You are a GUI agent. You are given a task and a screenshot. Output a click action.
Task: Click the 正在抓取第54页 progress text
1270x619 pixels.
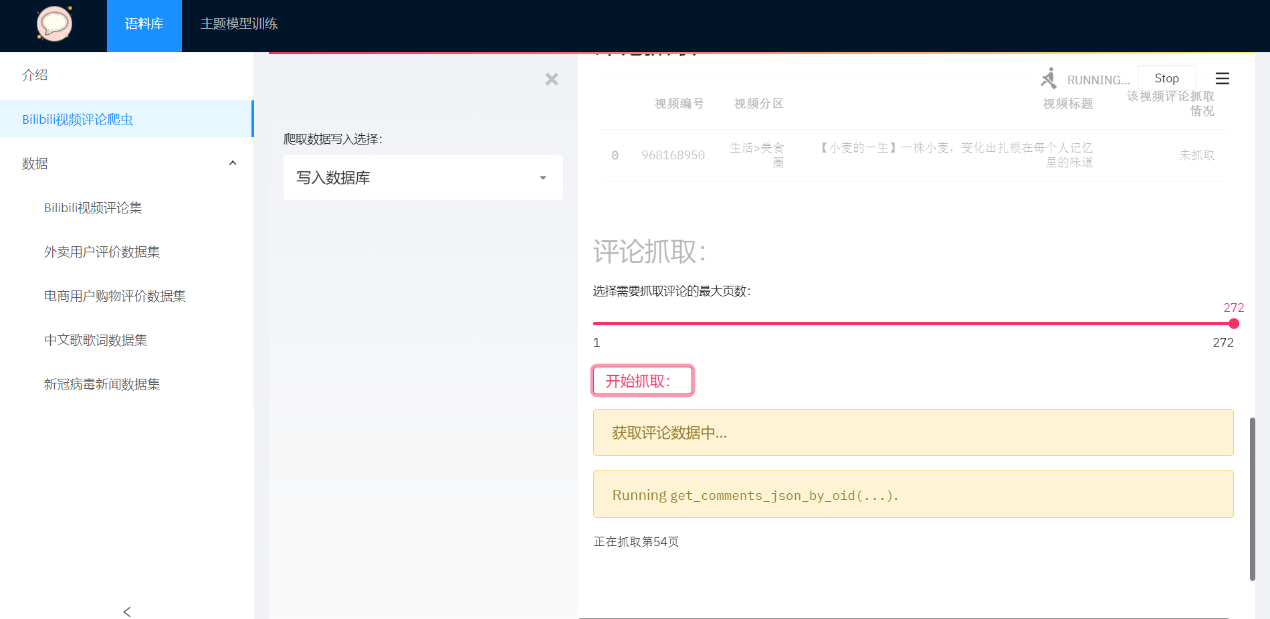(x=636, y=542)
